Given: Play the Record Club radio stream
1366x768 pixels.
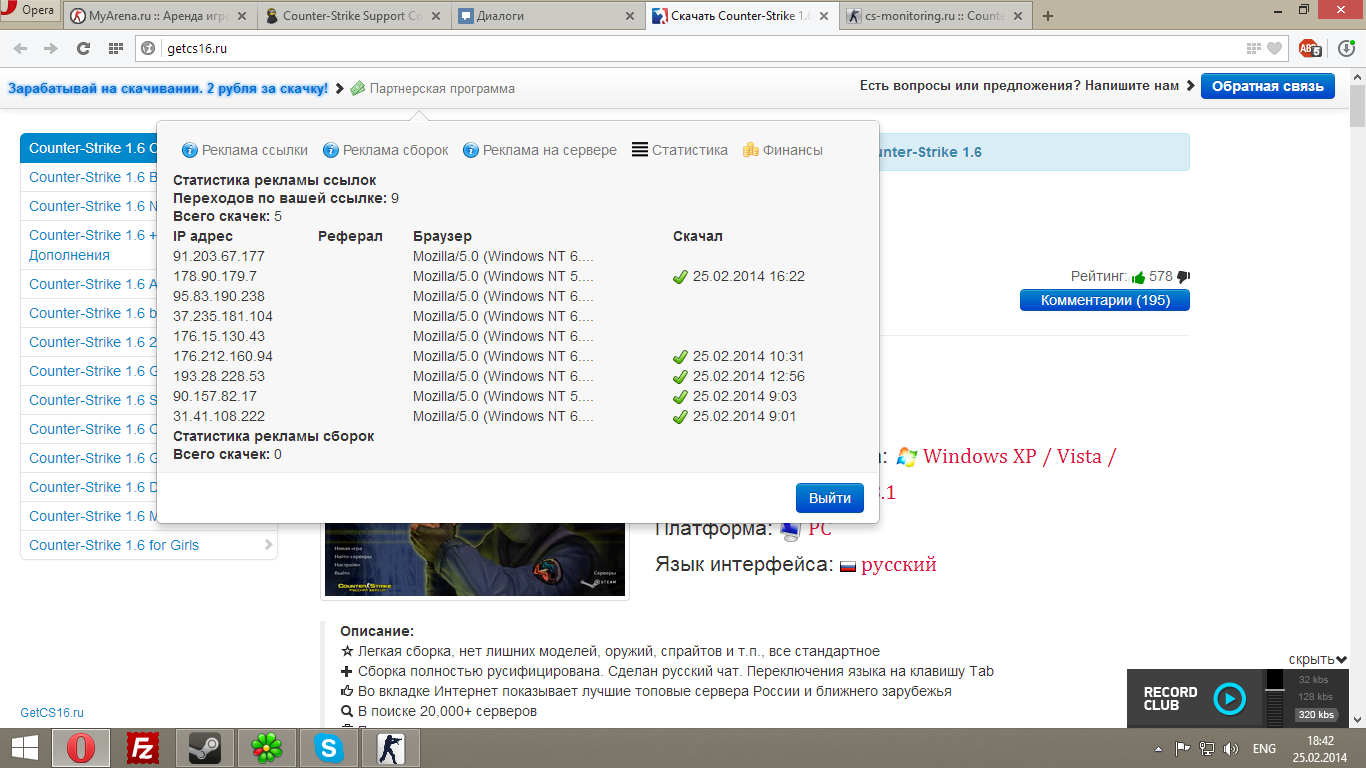Looking at the screenshot, I should pyautogui.click(x=1229, y=698).
